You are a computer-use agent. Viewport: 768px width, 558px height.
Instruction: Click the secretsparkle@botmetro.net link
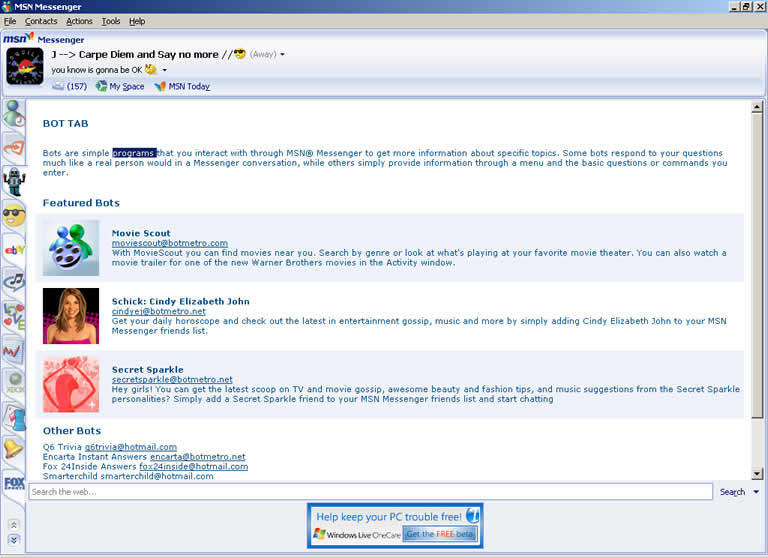172,379
